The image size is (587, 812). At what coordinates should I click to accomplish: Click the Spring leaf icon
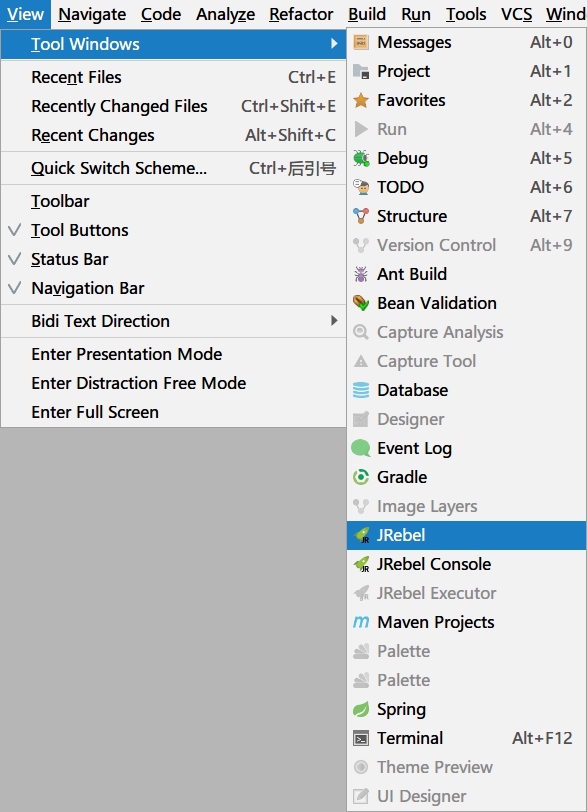click(x=361, y=709)
